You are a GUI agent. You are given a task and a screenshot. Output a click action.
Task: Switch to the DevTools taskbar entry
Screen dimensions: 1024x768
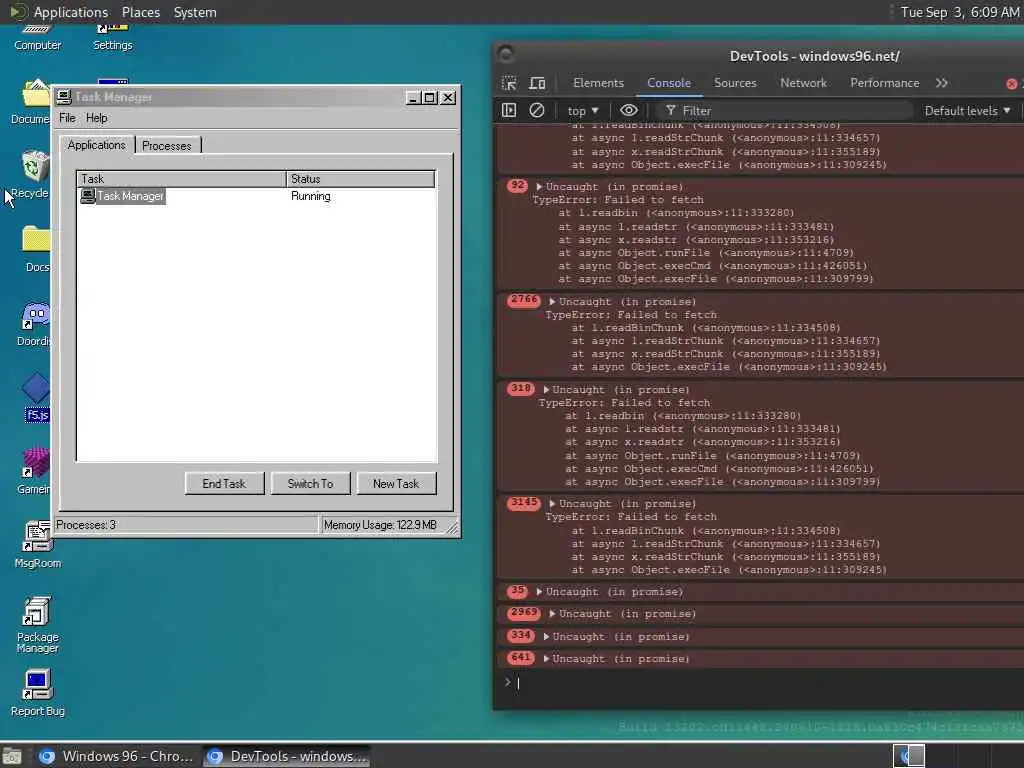287,756
